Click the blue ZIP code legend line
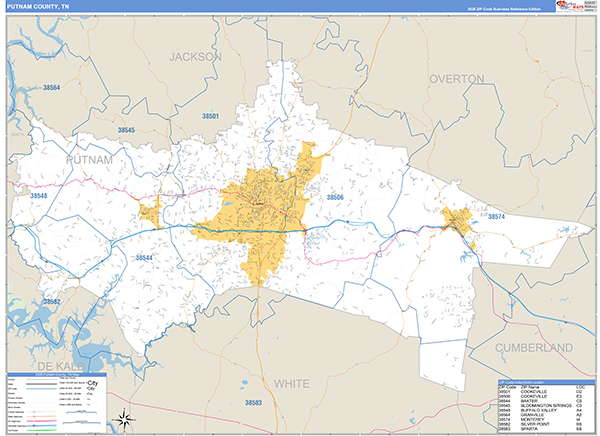Viewport: 600px width, 436px height. coord(41,389)
